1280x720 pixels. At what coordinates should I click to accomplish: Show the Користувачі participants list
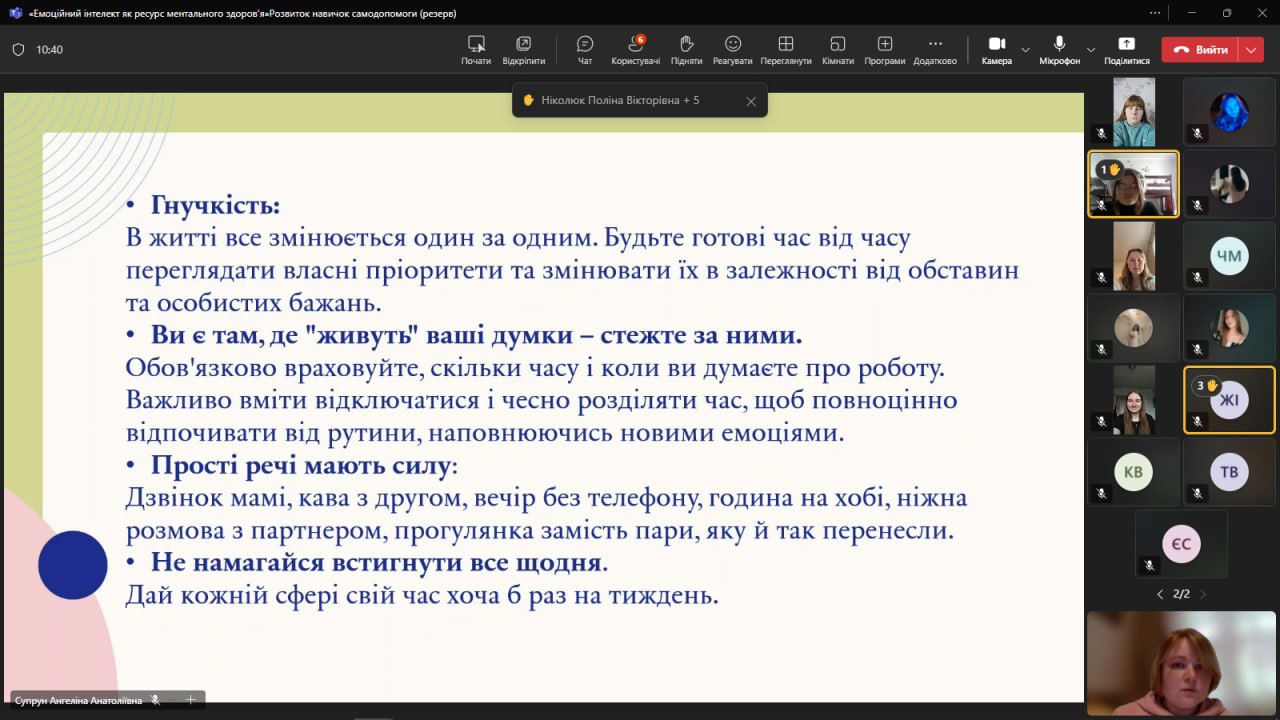(x=635, y=49)
